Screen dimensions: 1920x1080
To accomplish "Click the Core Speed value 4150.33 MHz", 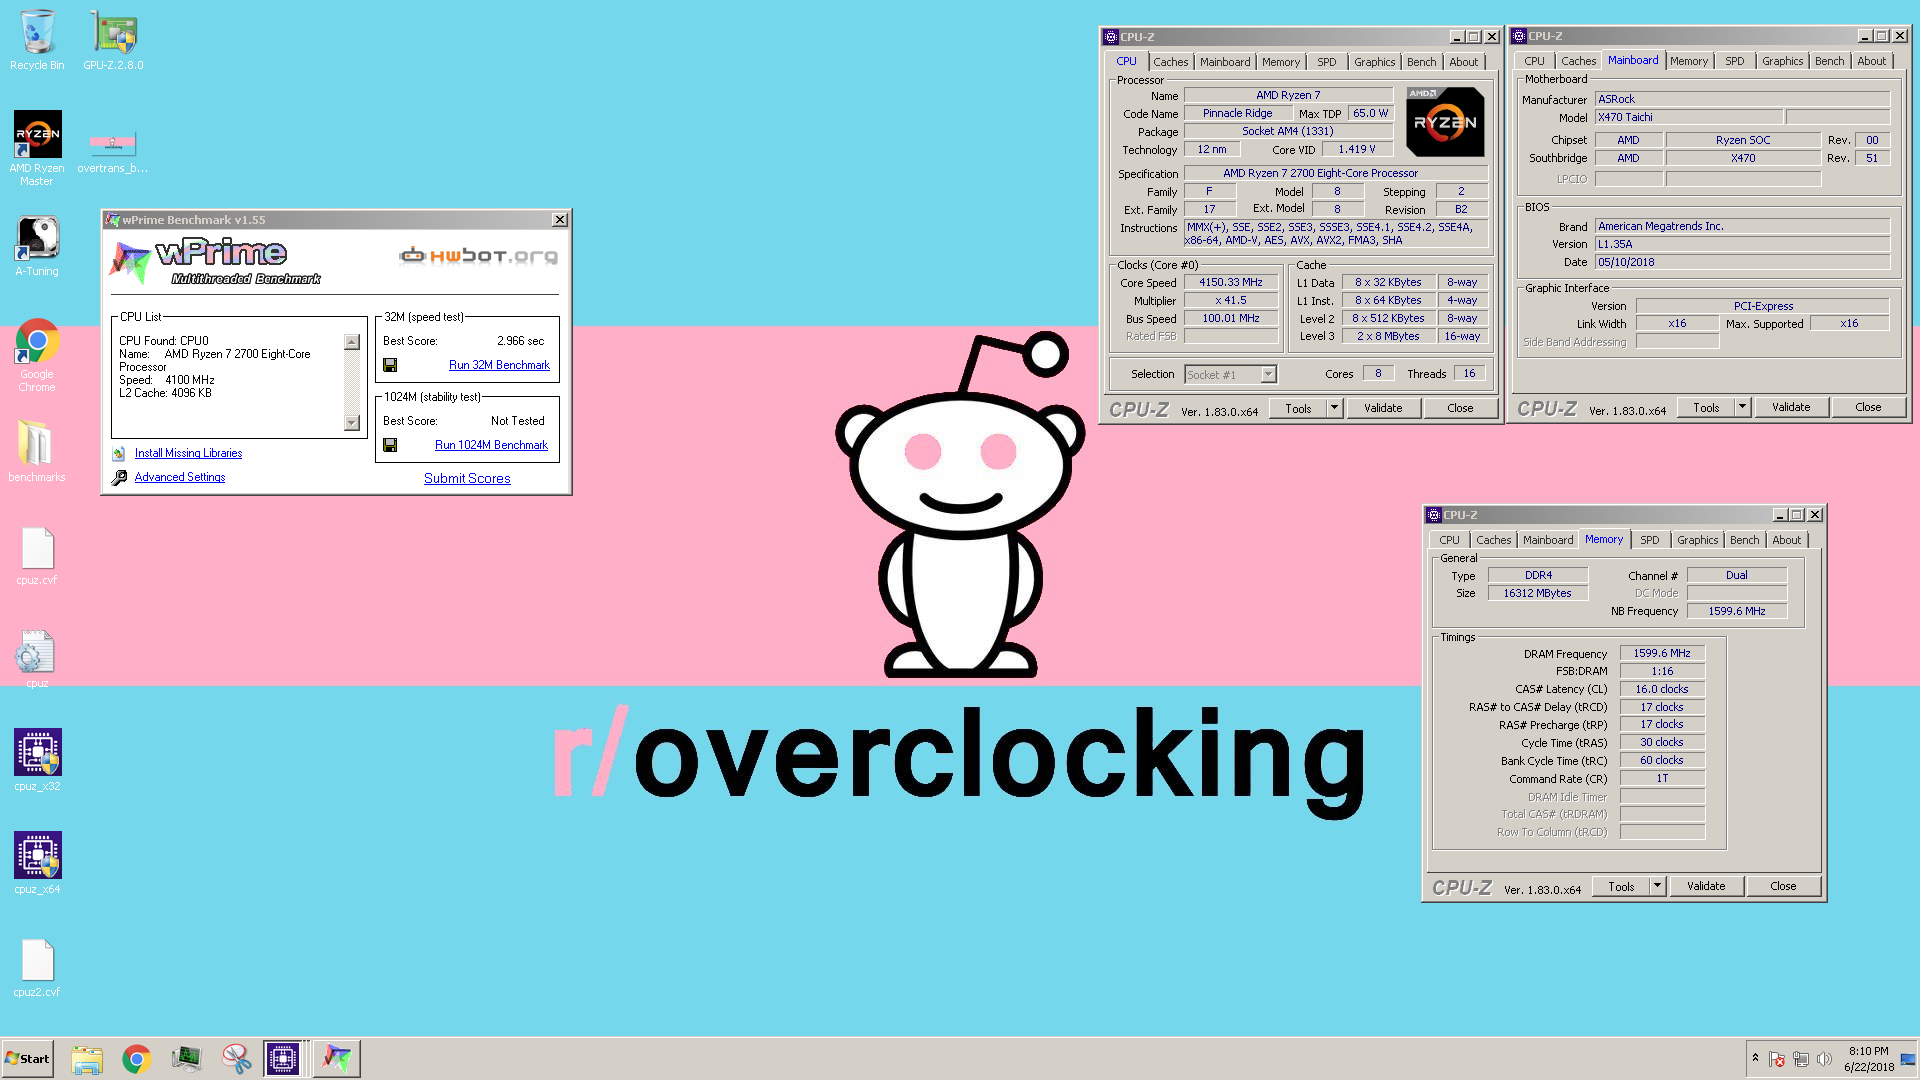I will (1231, 283).
